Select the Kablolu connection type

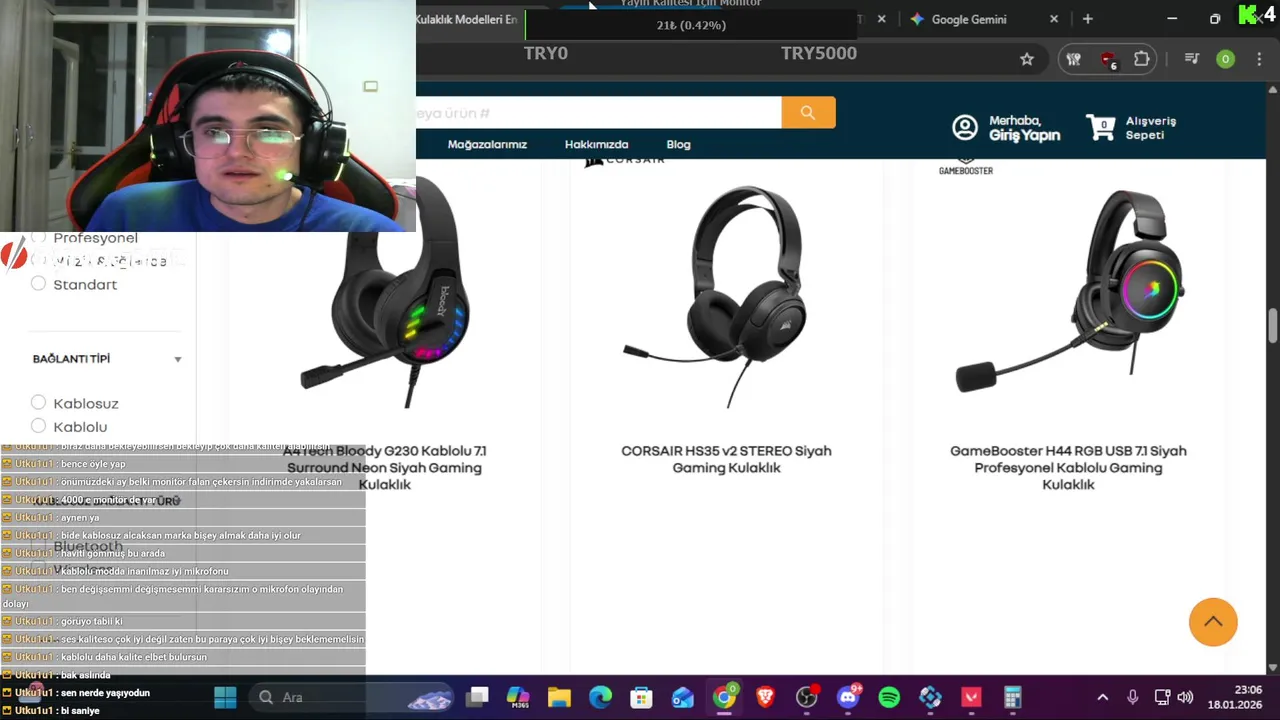[x=38, y=427]
